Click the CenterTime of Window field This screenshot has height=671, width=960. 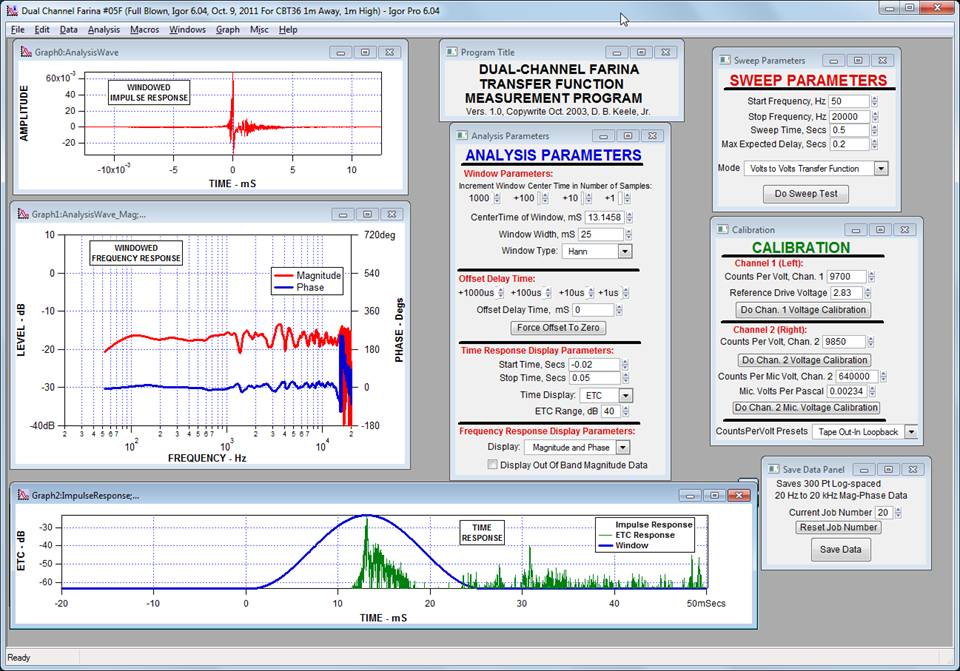click(x=604, y=217)
